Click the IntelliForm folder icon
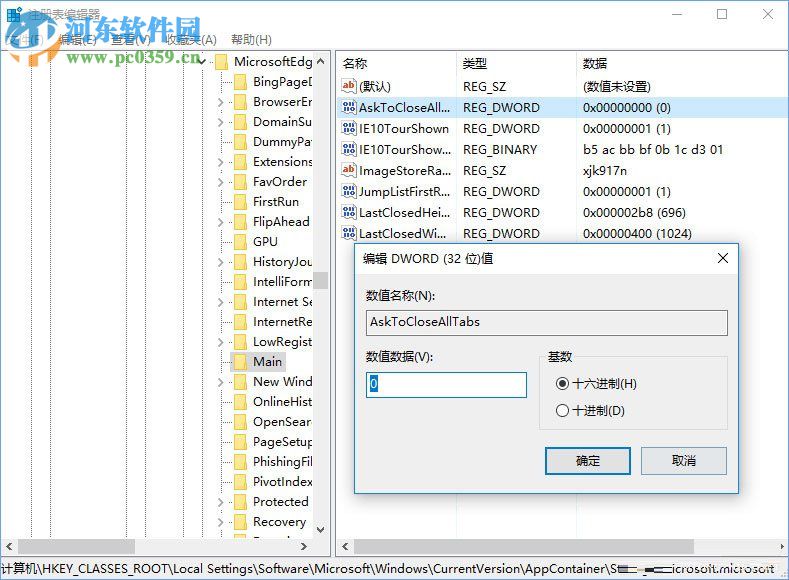Image resolution: width=789 pixels, height=580 pixels. (x=241, y=282)
